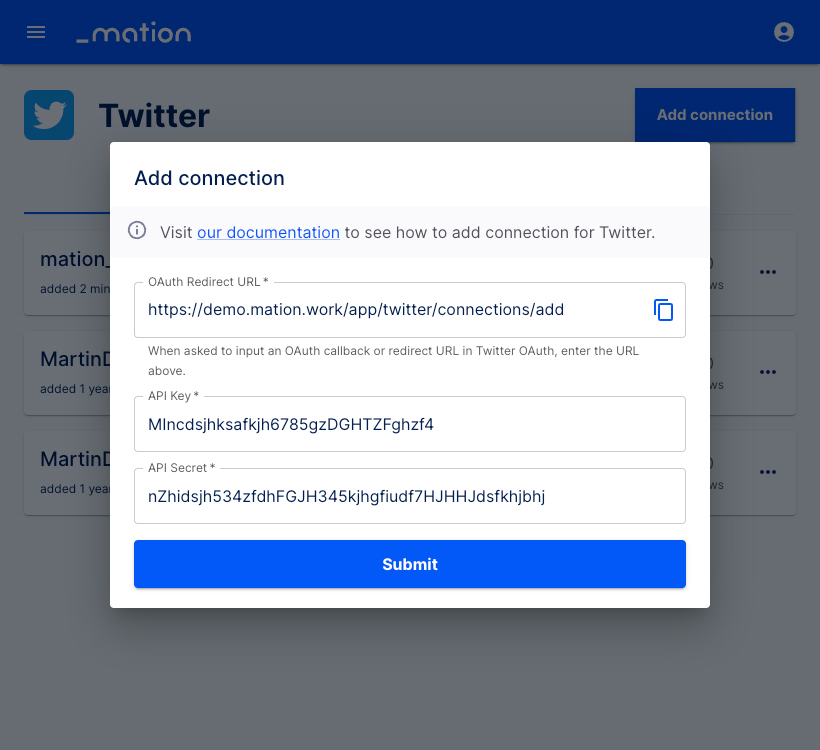Copy the OAuth Redirect URL
The height and width of the screenshot is (750, 820).
click(x=663, y=310)
